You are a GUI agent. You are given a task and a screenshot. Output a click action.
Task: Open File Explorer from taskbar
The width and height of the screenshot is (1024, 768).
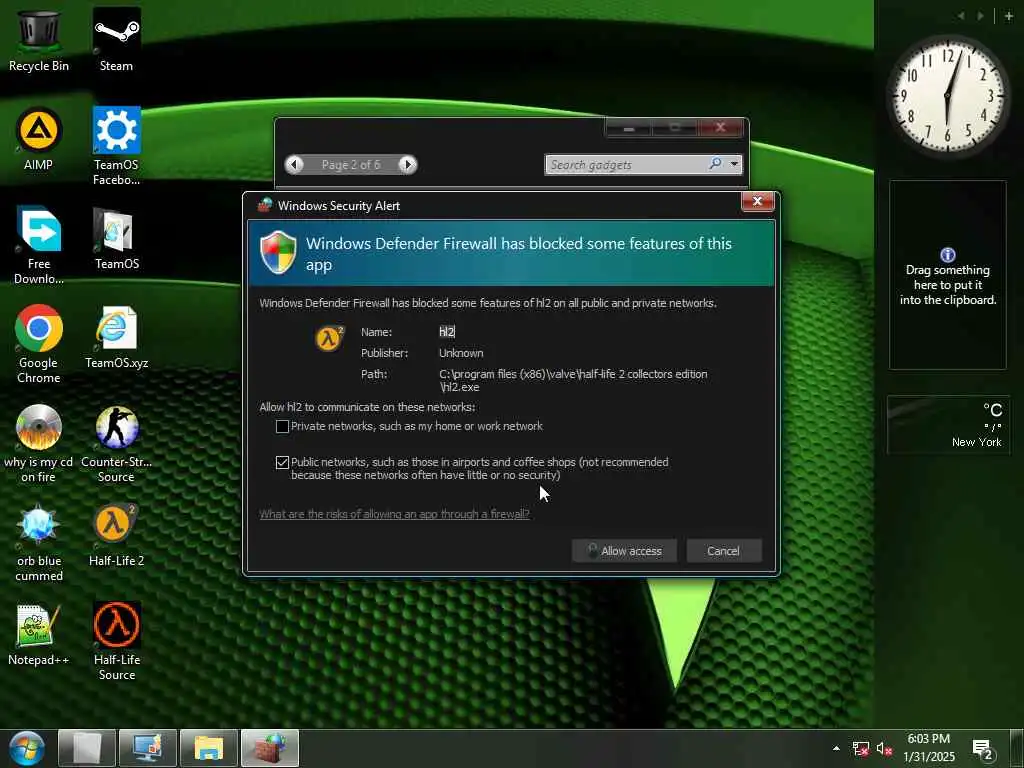tap(208, 748)
